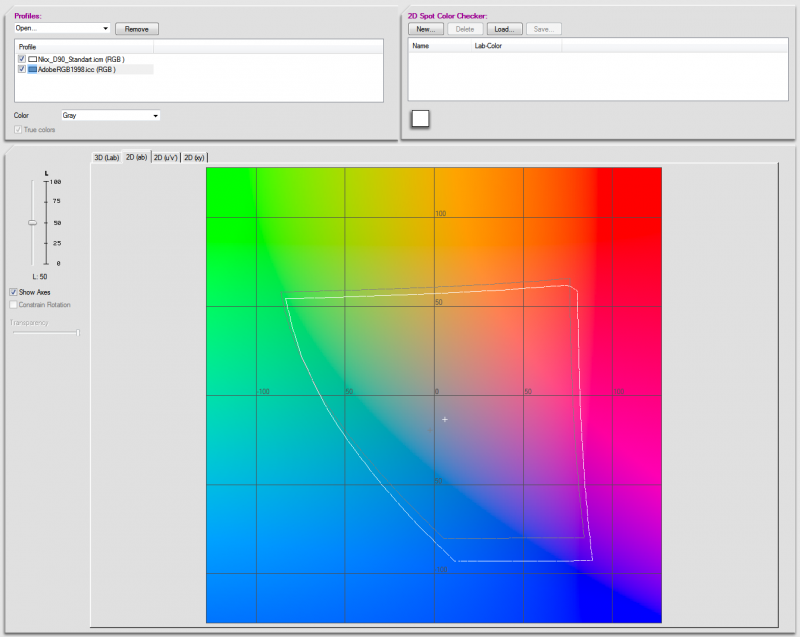
Task: Click the white crosshair marker in the gamut plot
Action: [x=445, y=419]
